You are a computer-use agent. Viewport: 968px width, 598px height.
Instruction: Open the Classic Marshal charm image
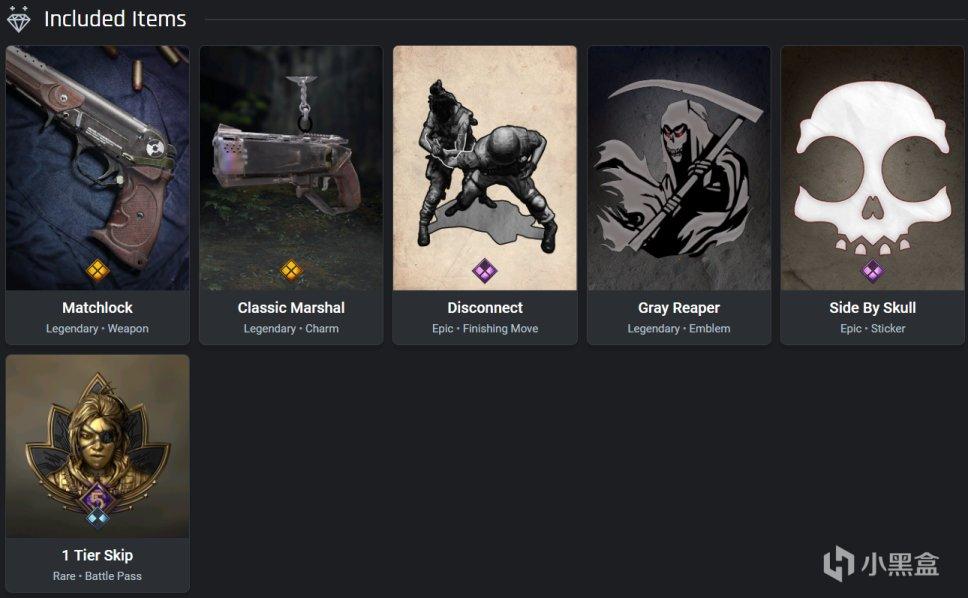(x=291, y=168)
